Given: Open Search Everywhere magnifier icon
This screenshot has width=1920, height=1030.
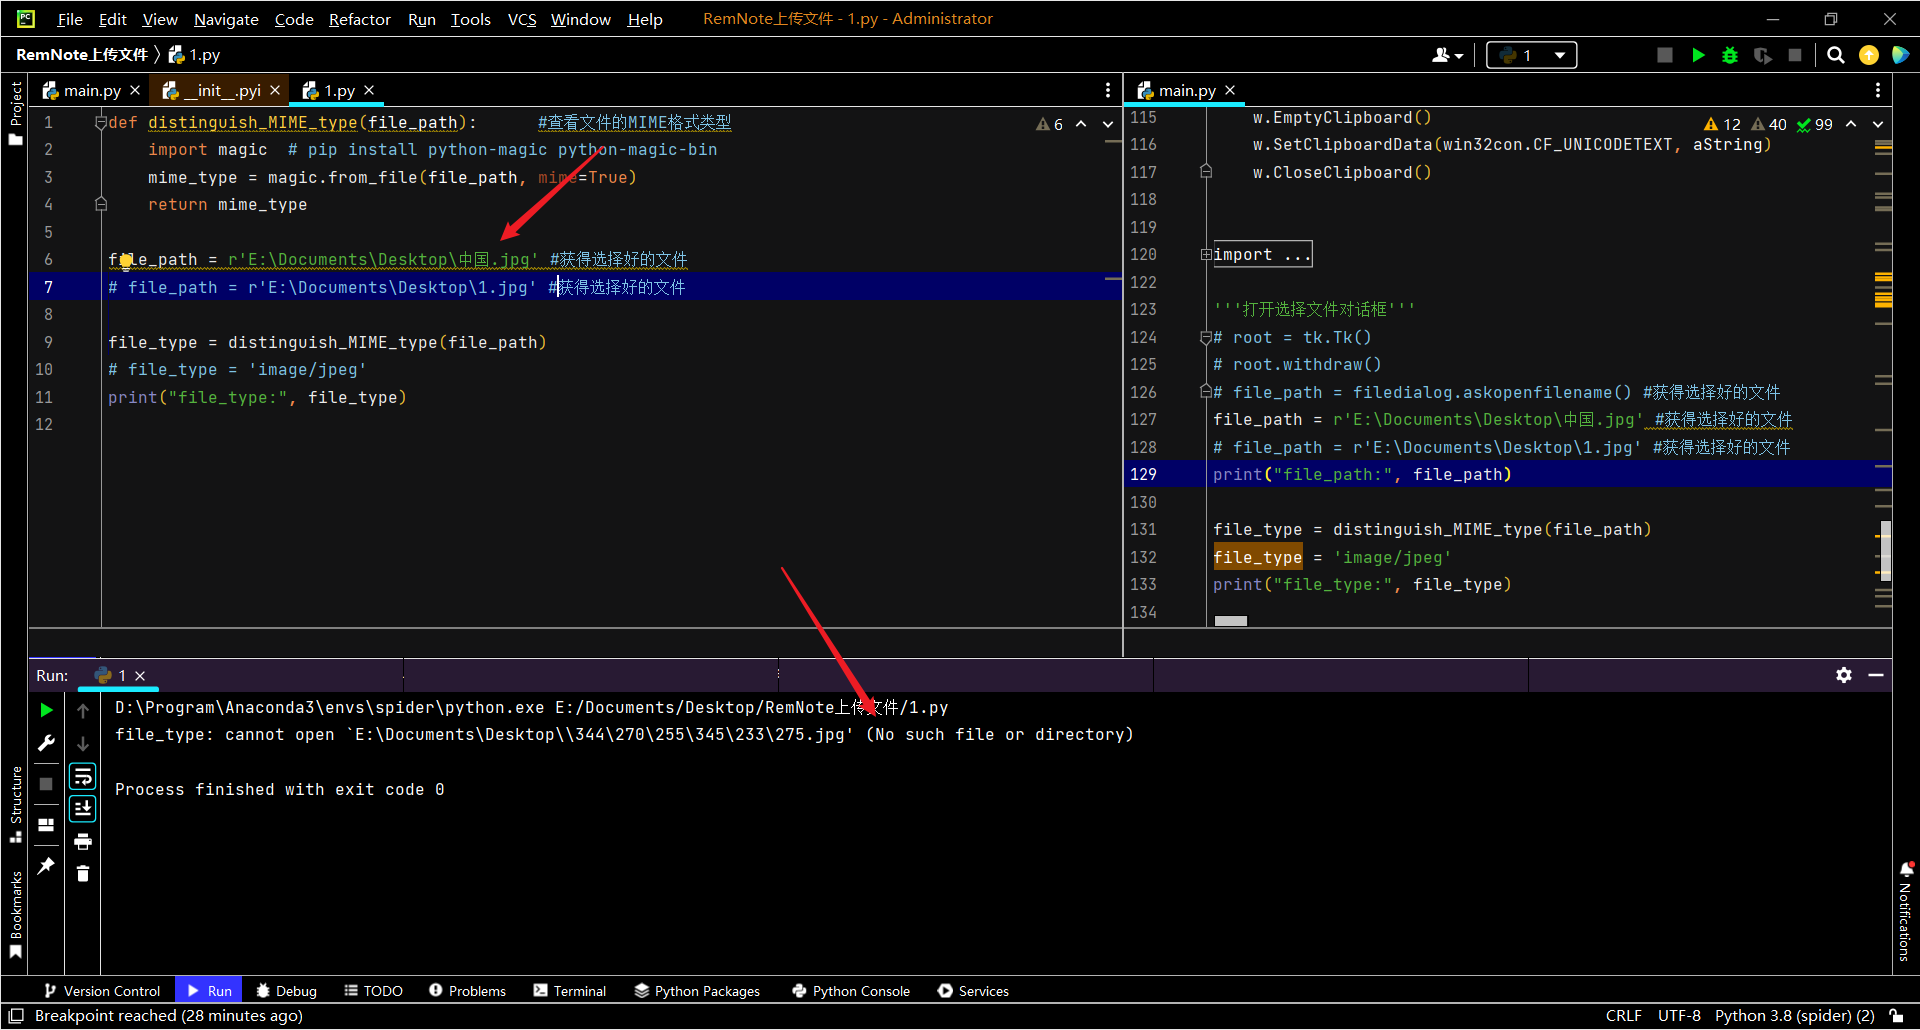Looking at the screenshot, I should (1836, 56).
